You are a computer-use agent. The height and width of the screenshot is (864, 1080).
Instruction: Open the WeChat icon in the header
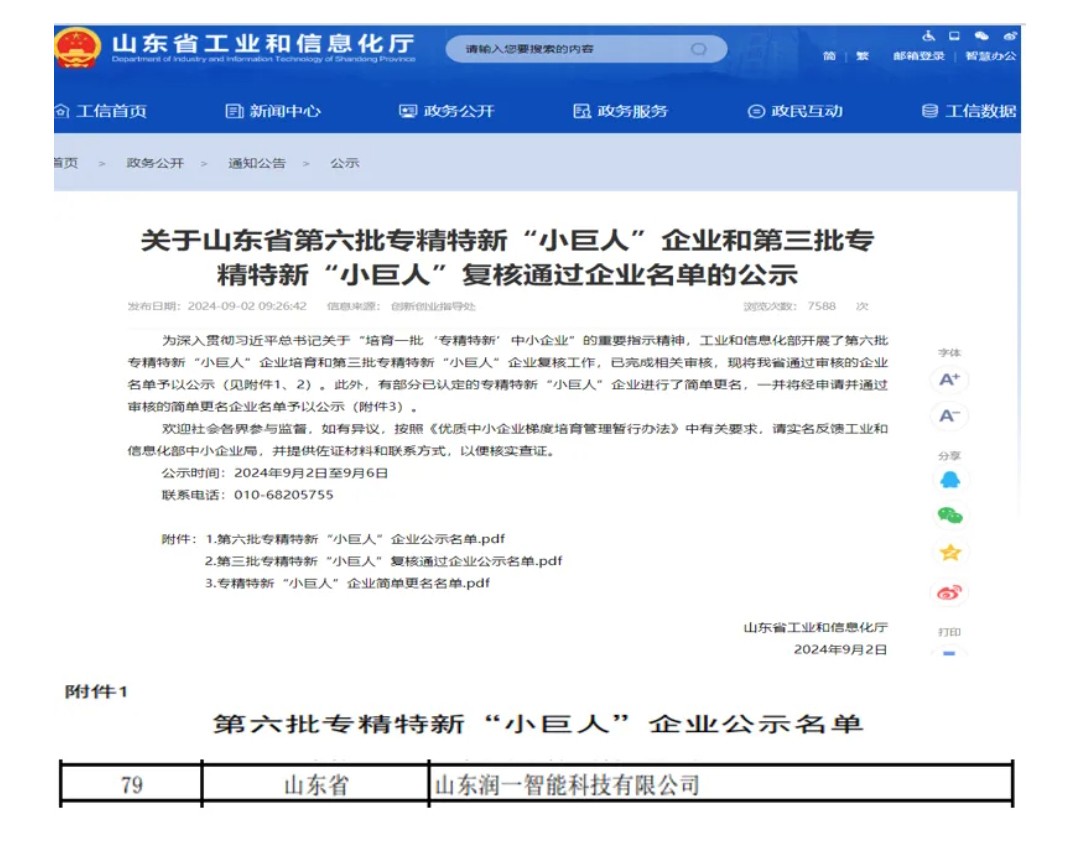(982, 36)
